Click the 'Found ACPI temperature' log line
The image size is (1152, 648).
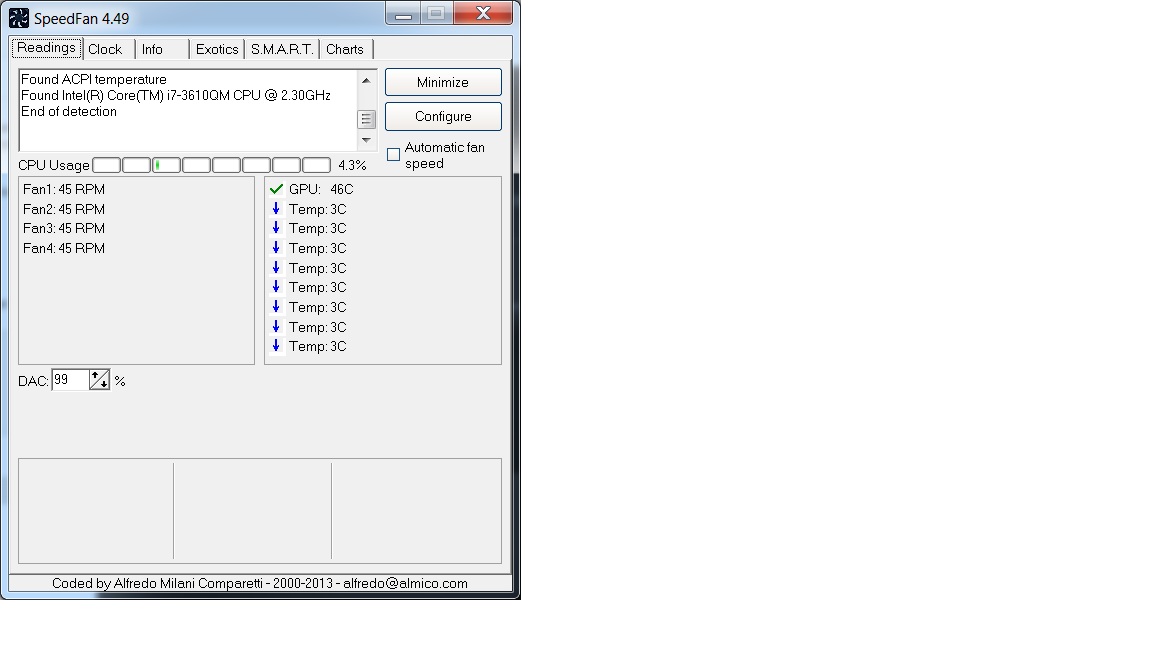tap(94, 79)
